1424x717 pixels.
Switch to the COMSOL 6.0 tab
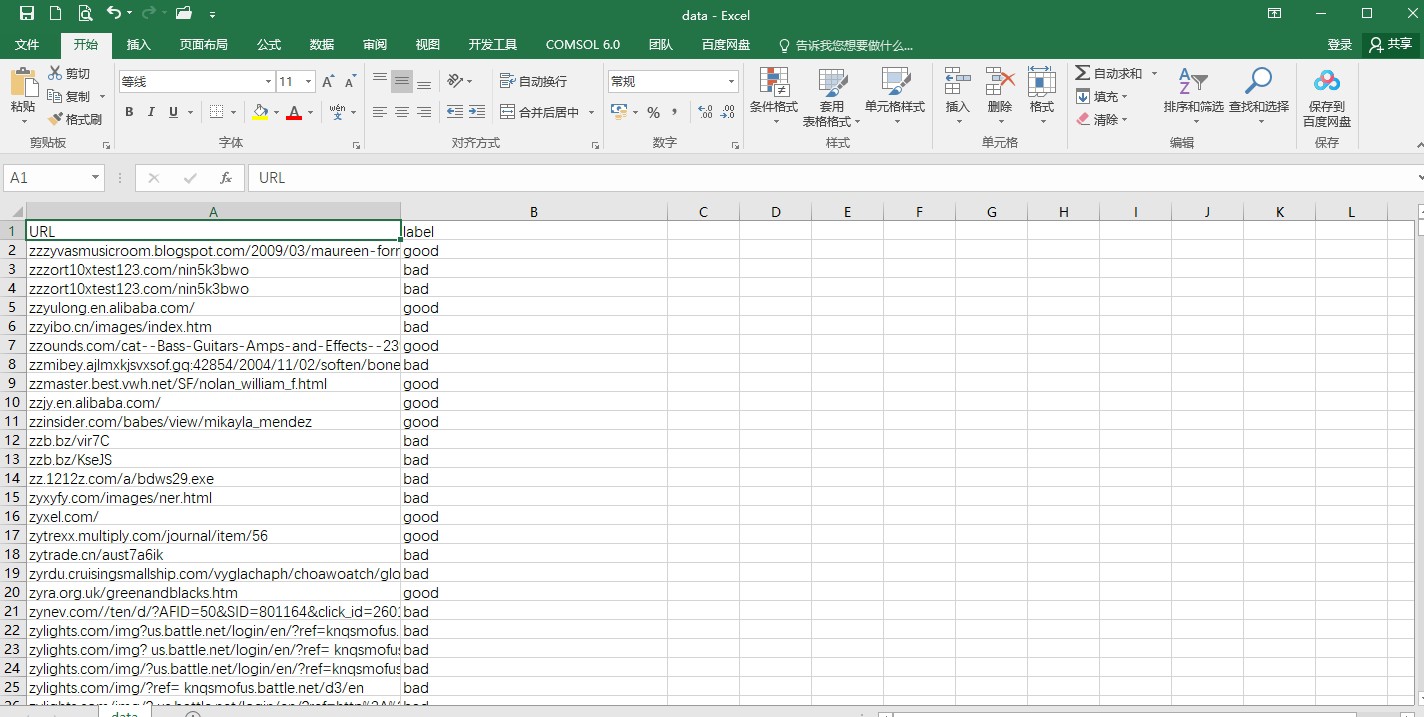click(583, 45)
